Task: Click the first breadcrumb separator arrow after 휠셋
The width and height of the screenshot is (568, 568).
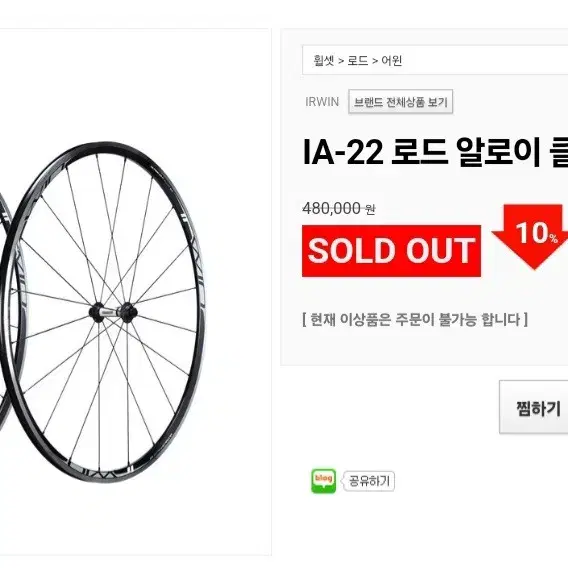Action: tap(341, 61)
